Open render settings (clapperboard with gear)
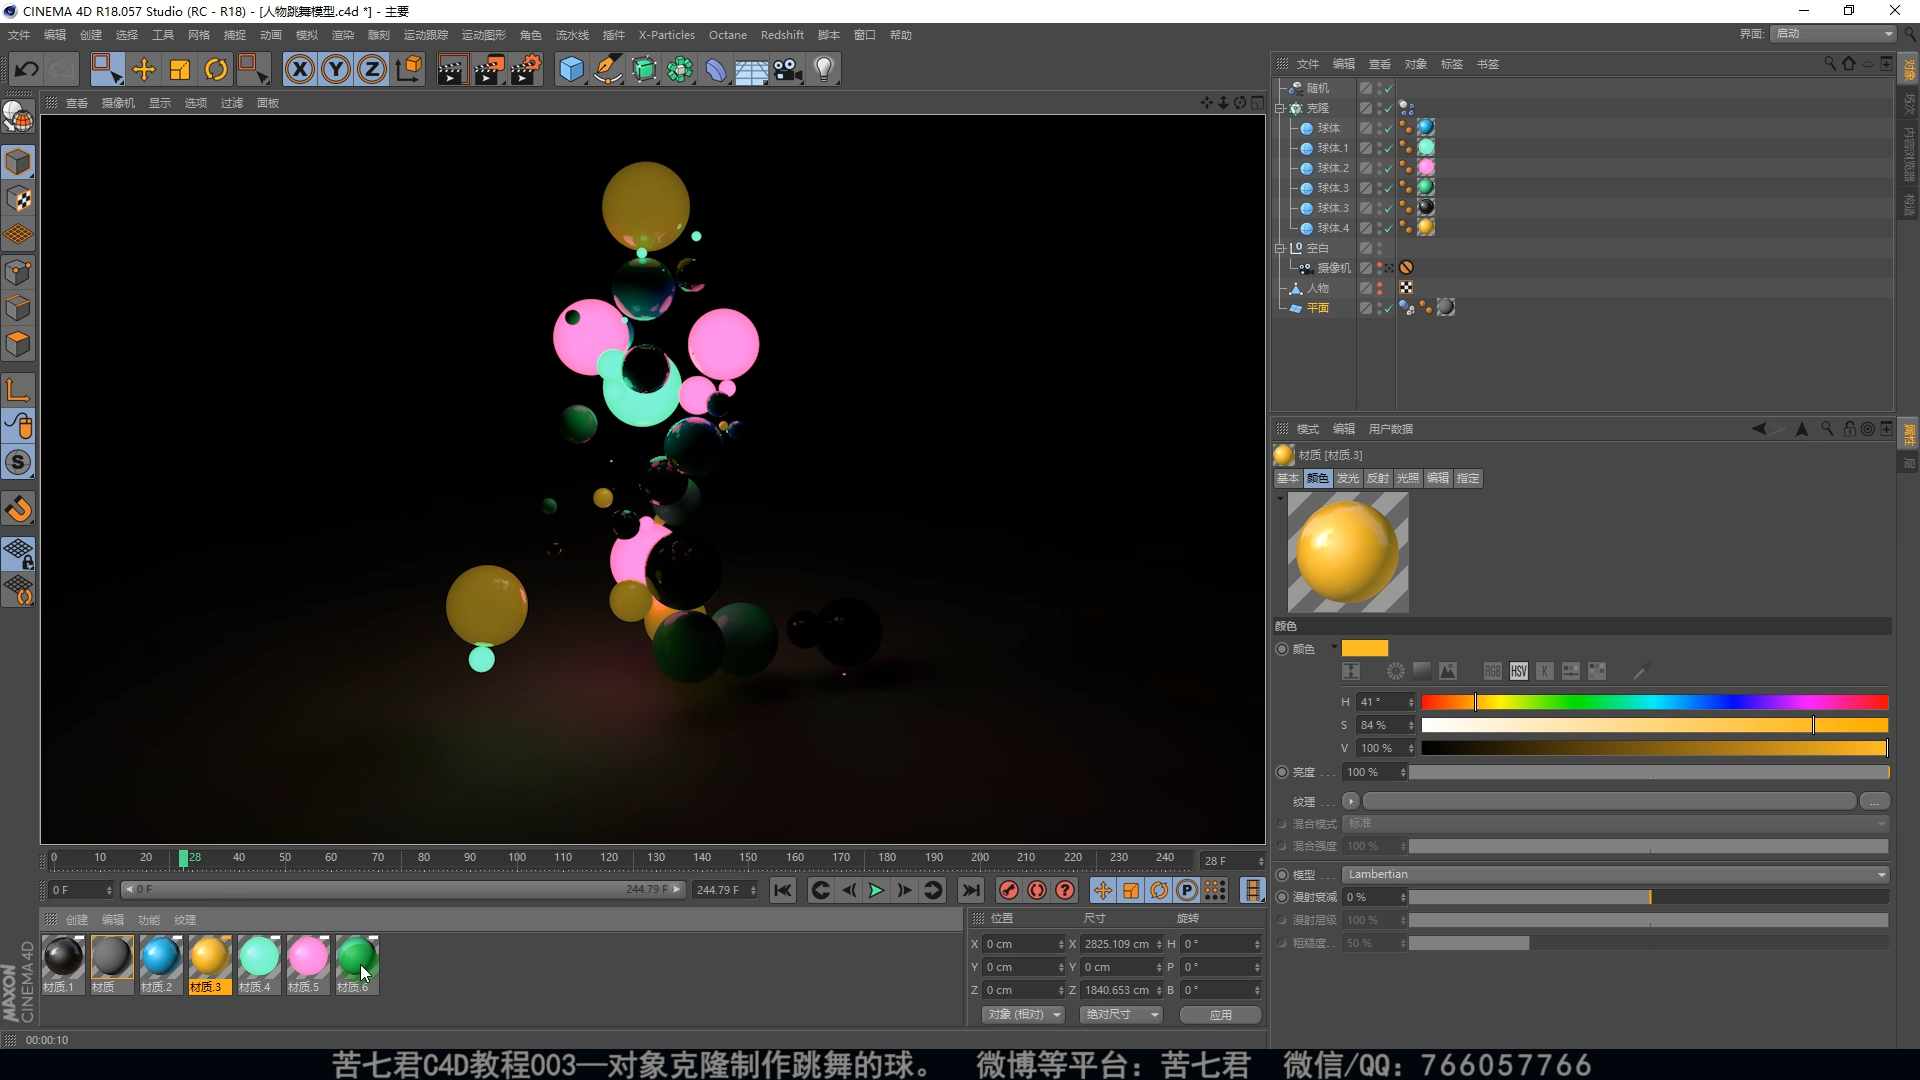Image resolution: width=1920 pixels, height=1080 pixels. click(526, 69)
